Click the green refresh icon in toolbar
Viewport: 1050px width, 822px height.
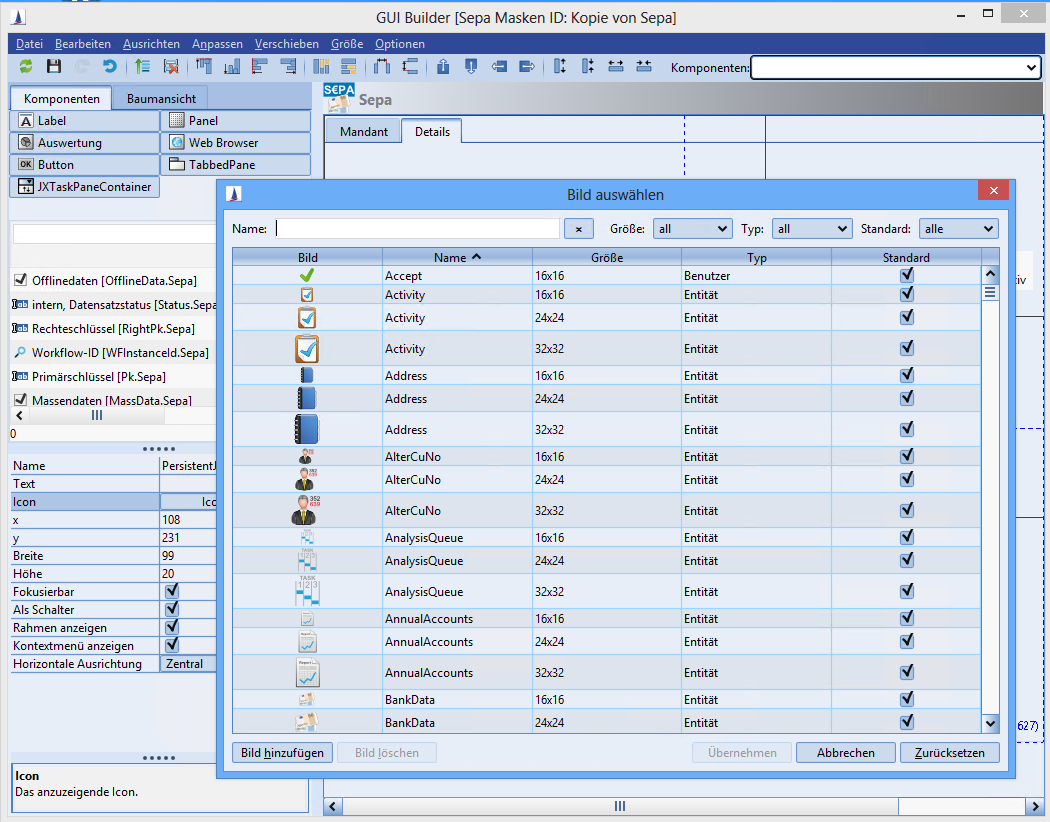tap(26, 67)
